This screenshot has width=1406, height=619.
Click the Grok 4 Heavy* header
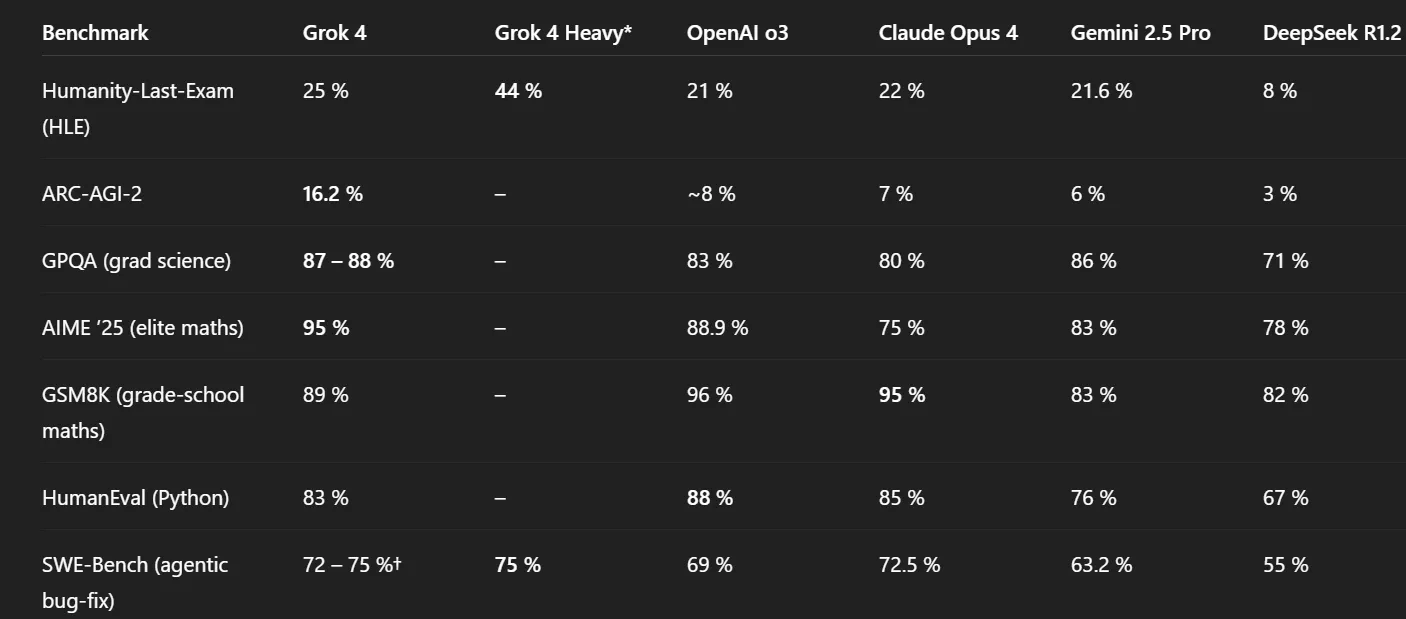pyautogui.click(x=563, y=33)
